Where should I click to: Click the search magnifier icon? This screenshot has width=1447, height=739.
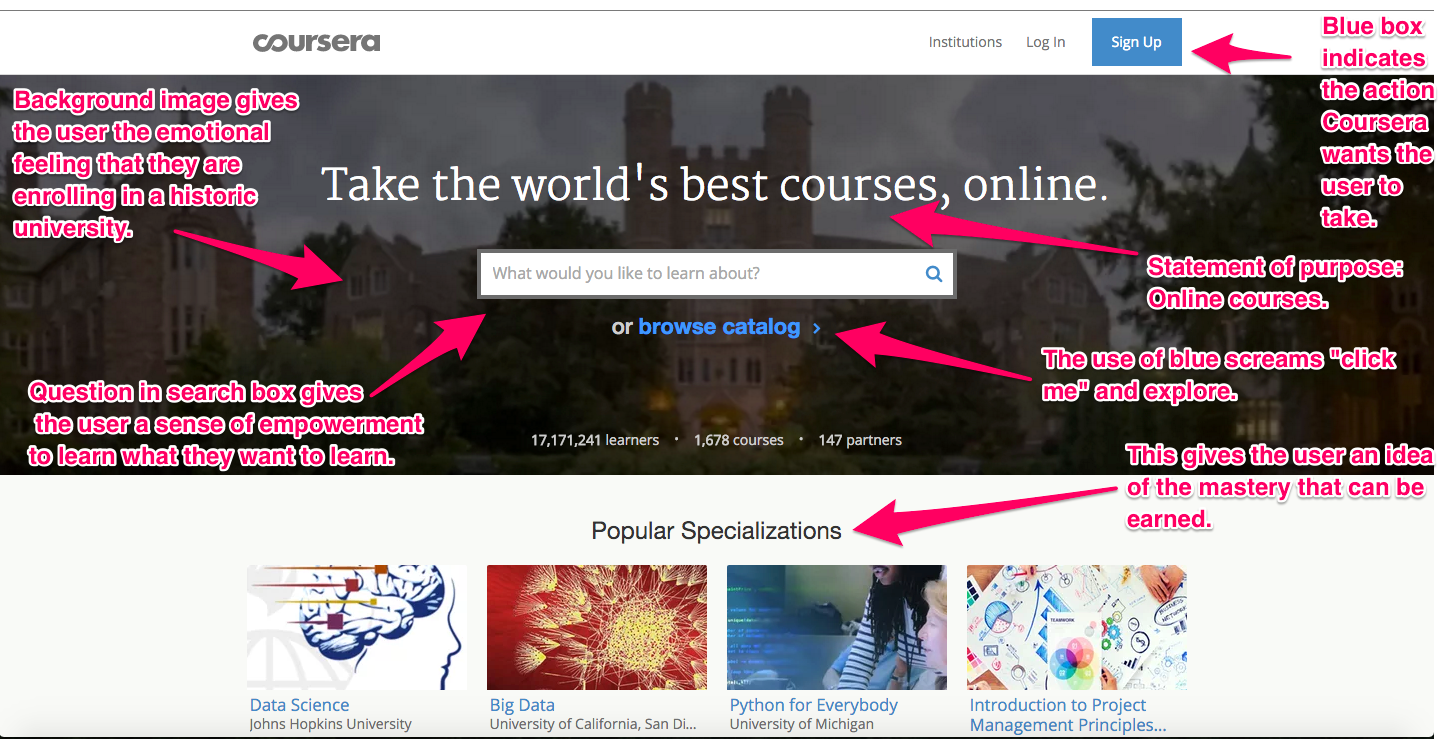click(x=934, y=274)
